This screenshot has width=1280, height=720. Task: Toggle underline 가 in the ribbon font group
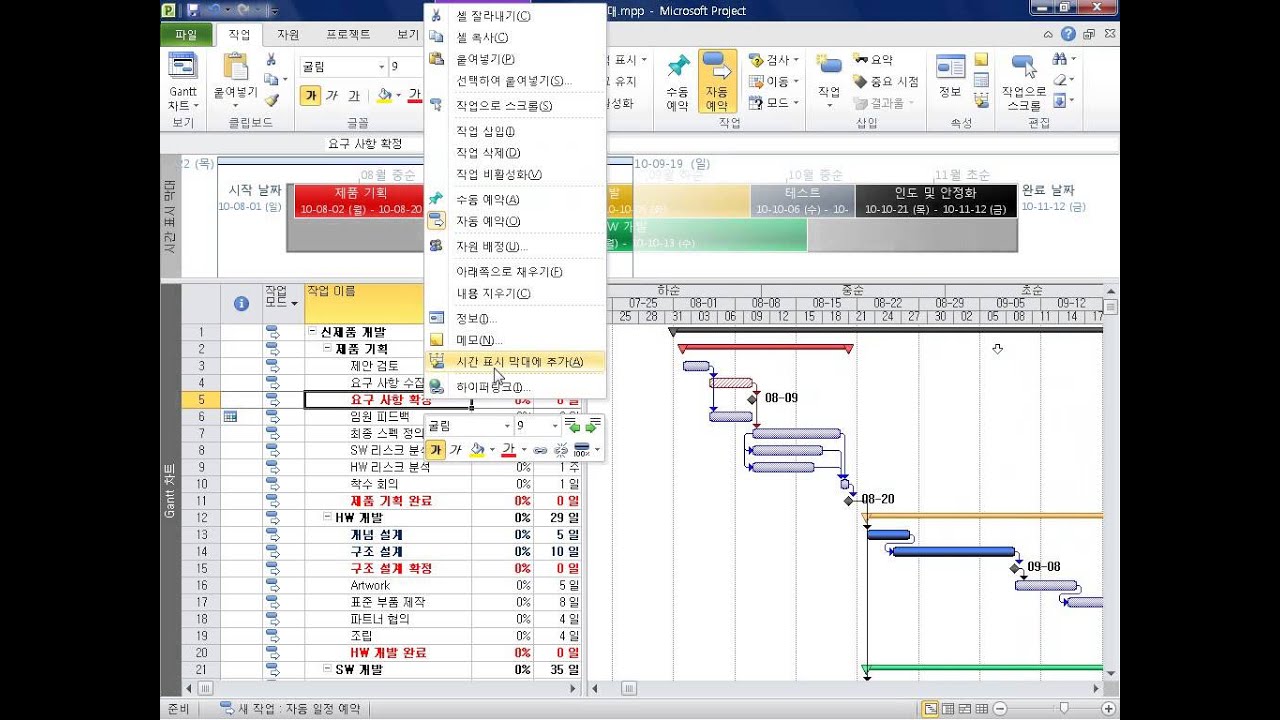point(355,96)
